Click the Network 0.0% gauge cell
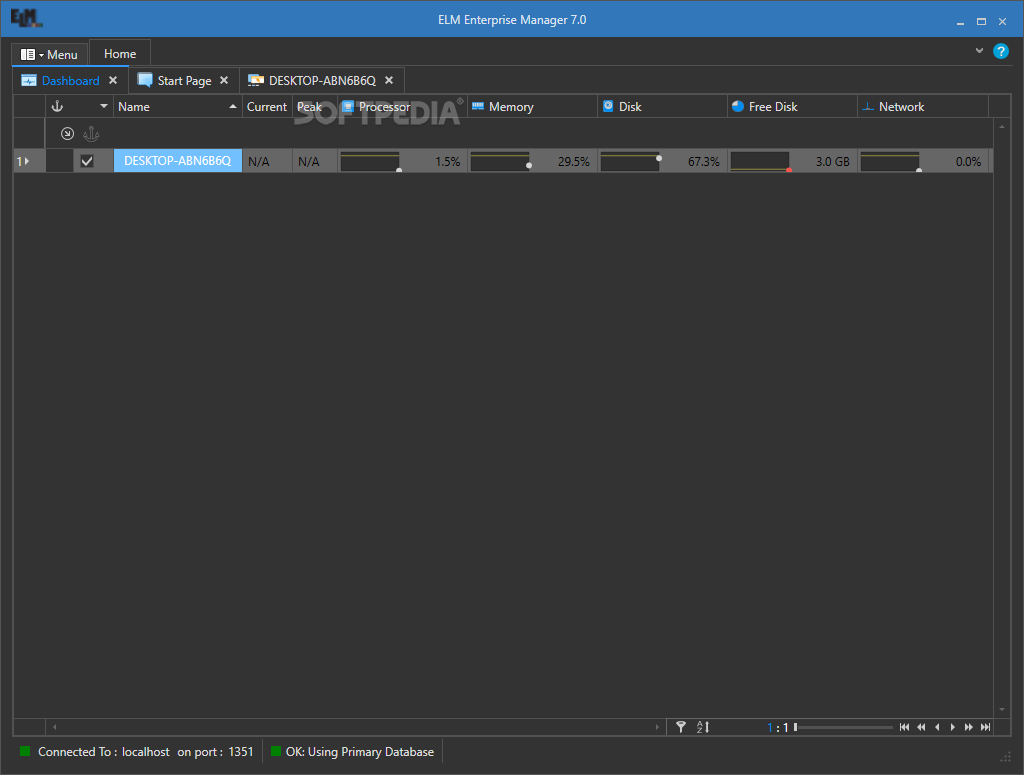1024x775 pixels. point(922,161)
